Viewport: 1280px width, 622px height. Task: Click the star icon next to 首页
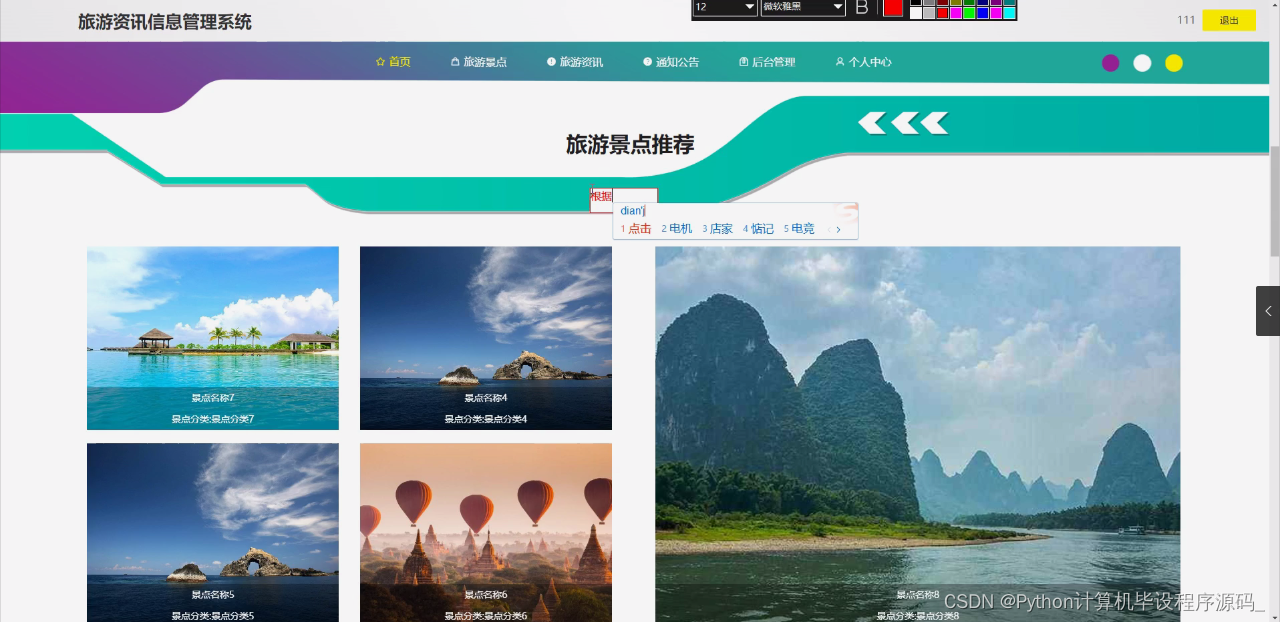click(380, 61)
